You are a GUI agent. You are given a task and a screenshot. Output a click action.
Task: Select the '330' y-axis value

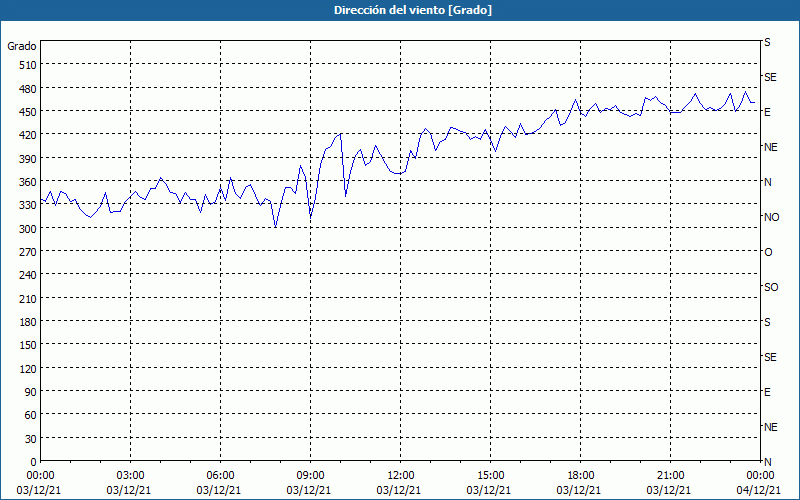point(28,205)
